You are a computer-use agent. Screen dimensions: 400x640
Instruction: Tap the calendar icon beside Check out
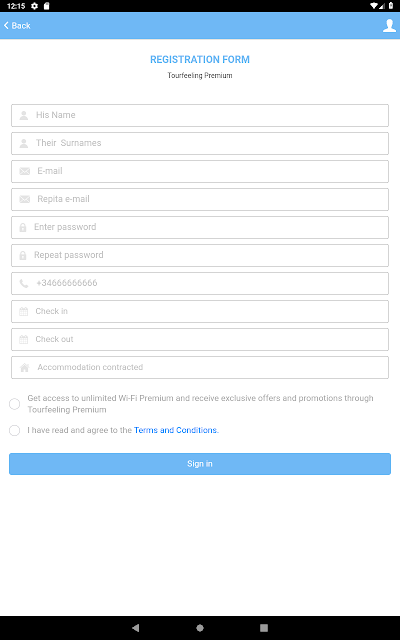tap(24, 339)
